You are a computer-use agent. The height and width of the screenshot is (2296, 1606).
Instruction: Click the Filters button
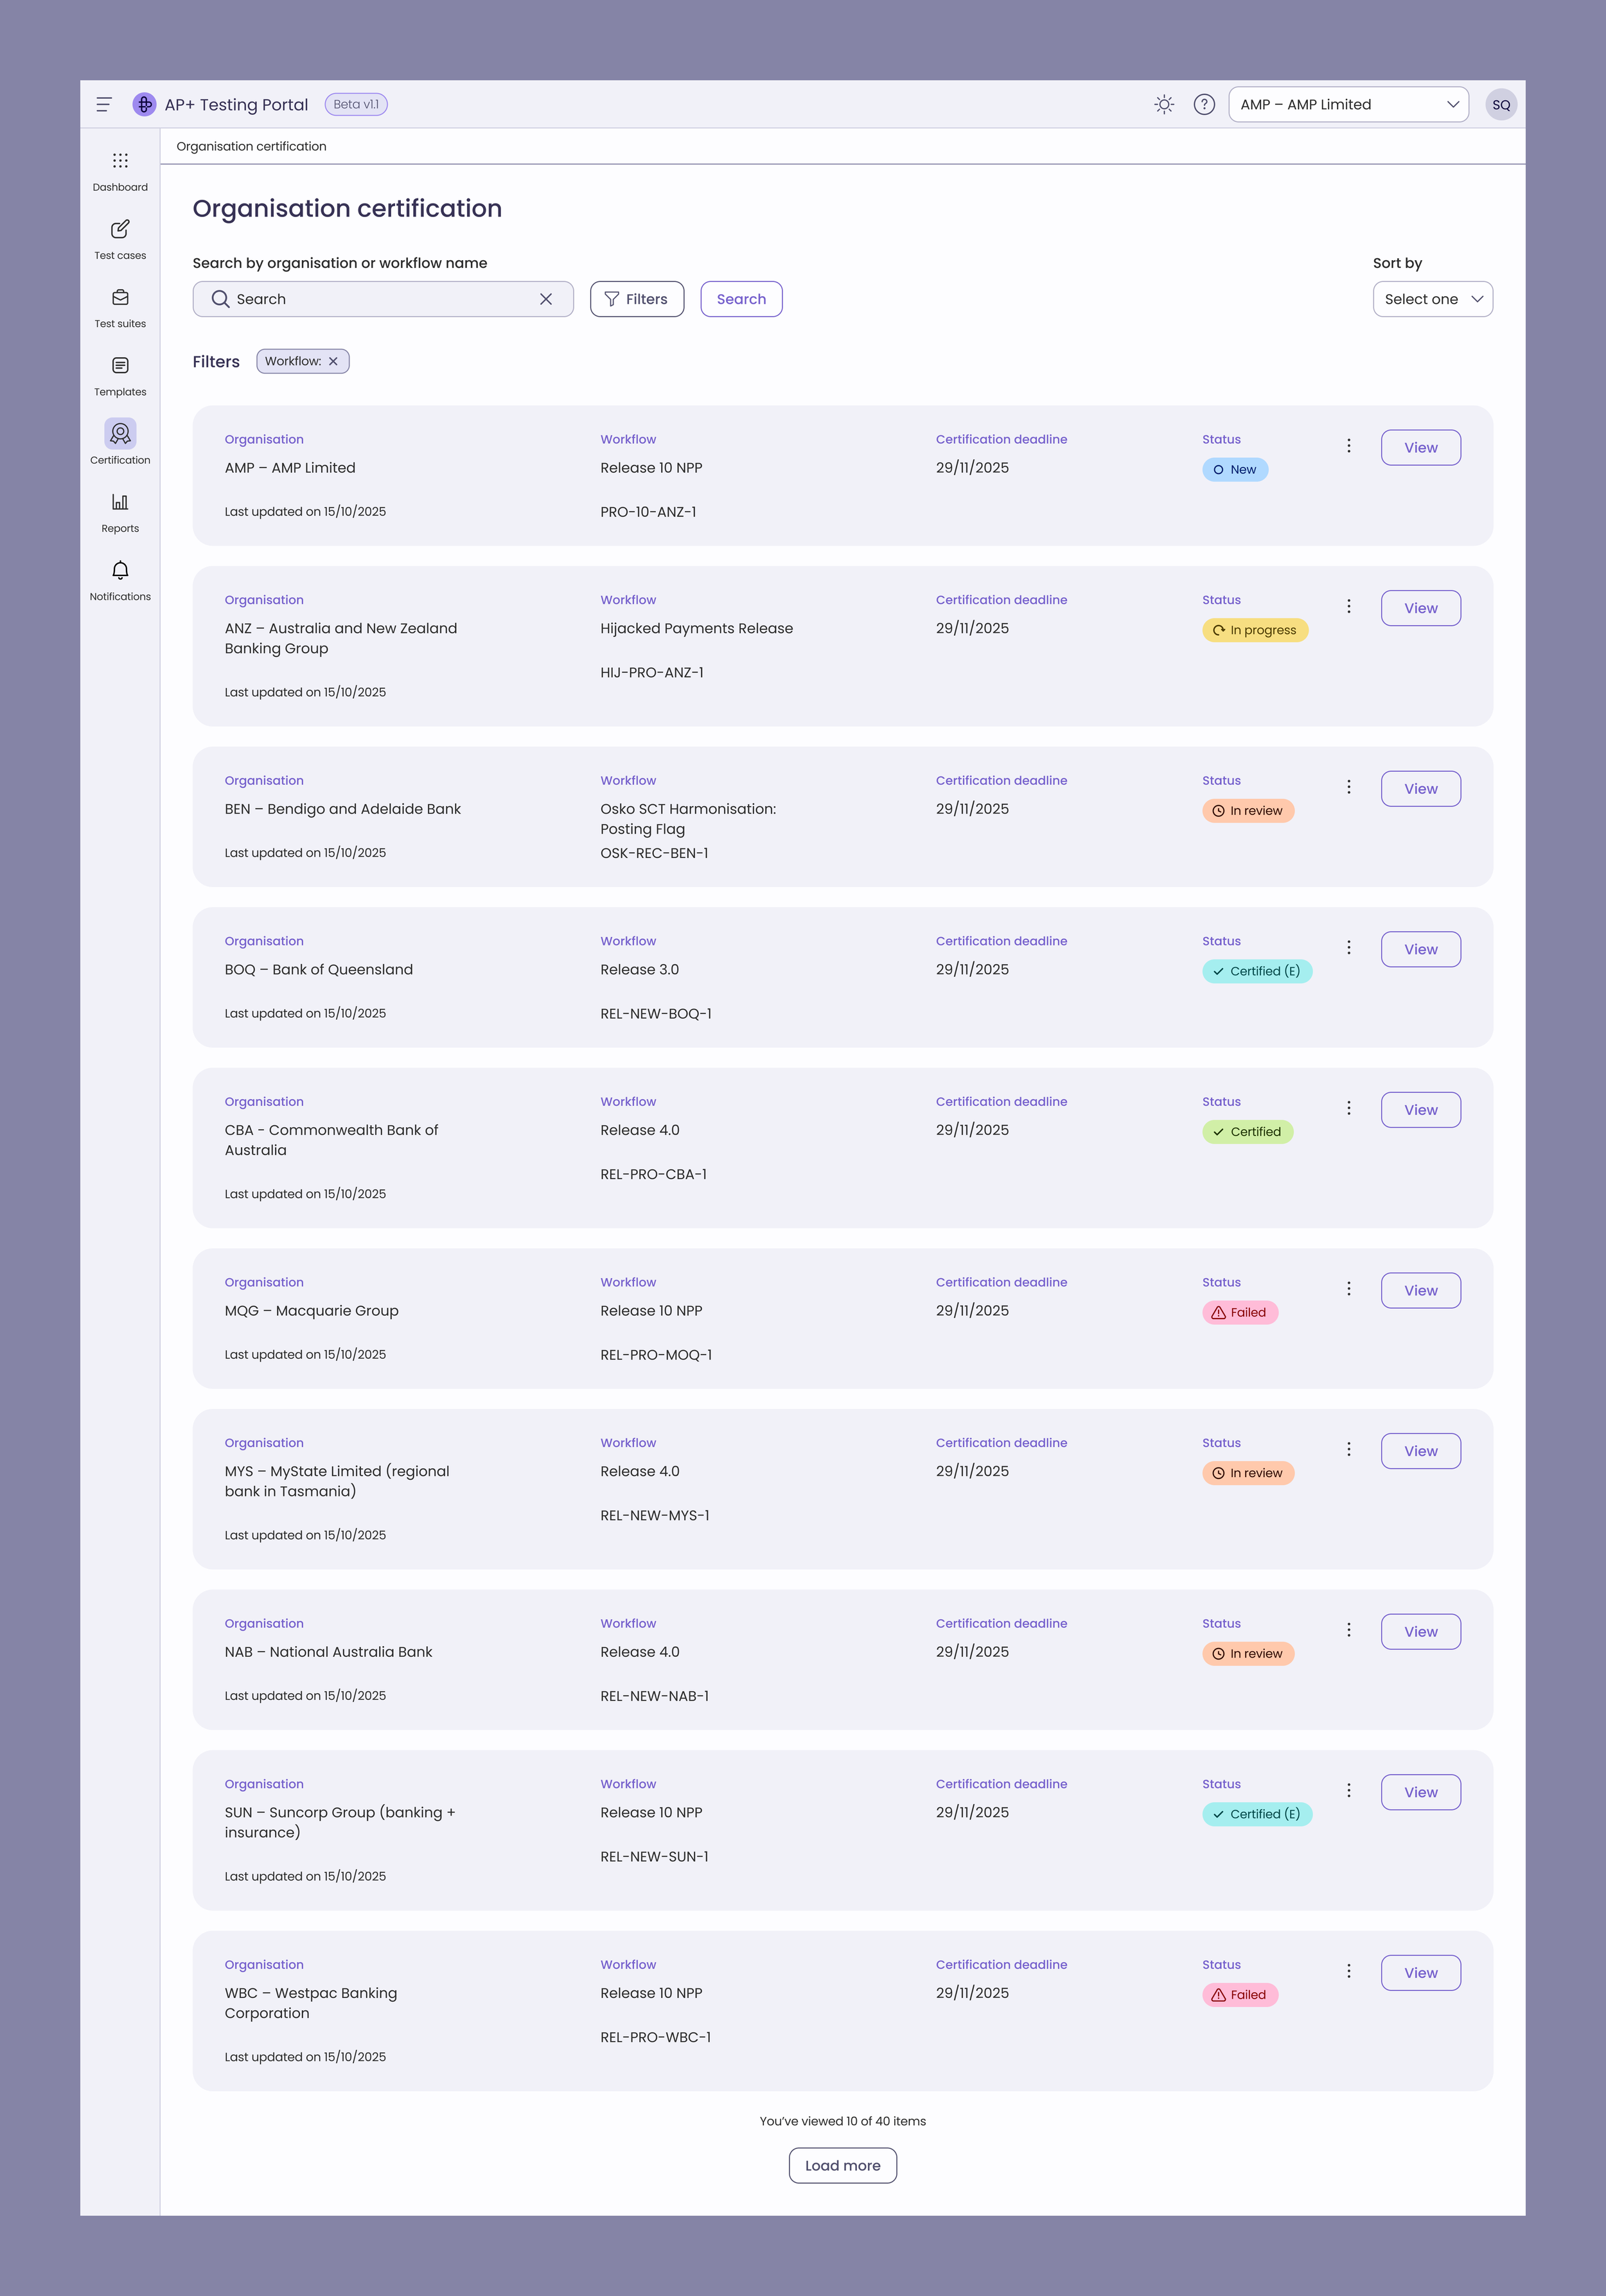tap(637, 299)
